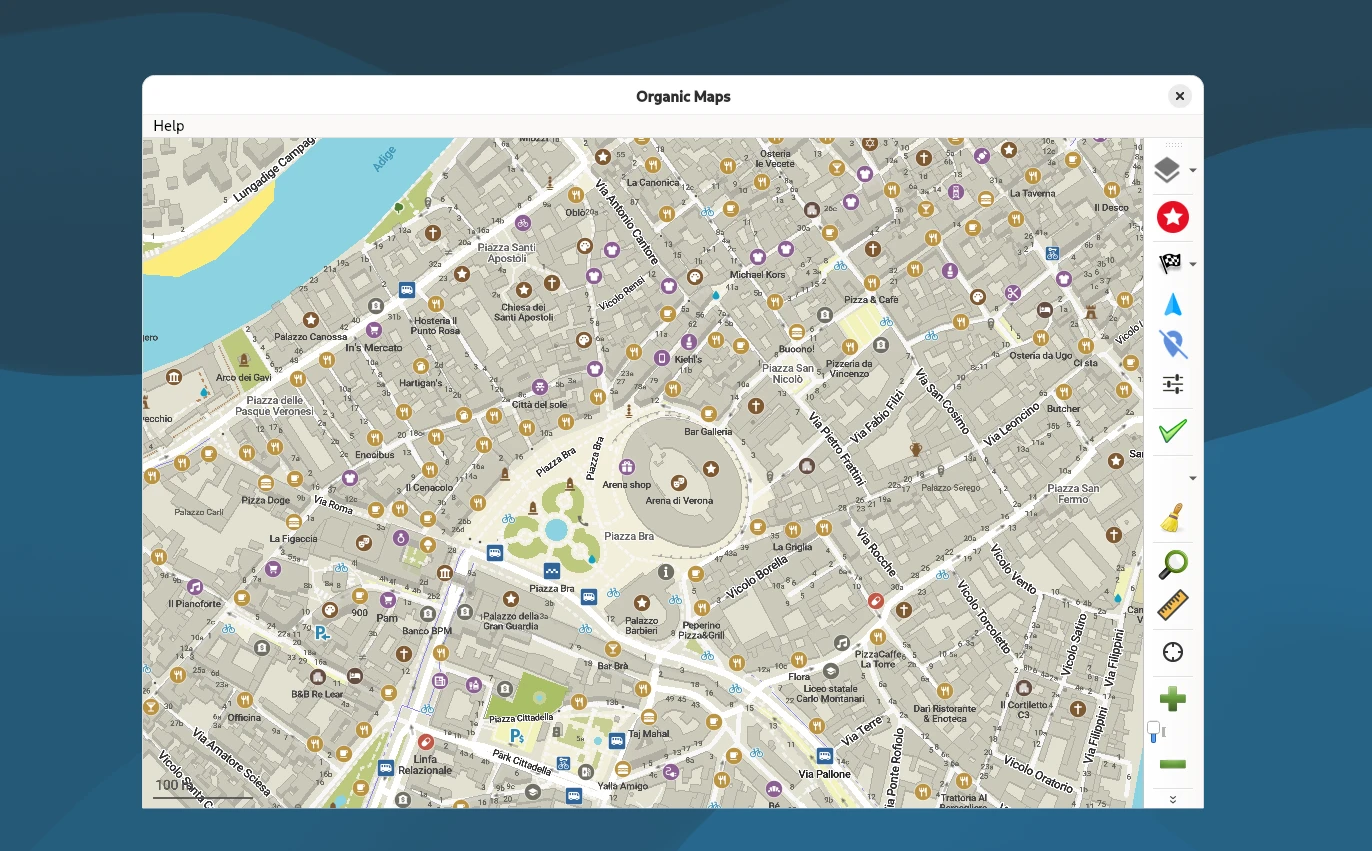
Task: Click the red bookmarks star icon
Action: [1172, 217]
